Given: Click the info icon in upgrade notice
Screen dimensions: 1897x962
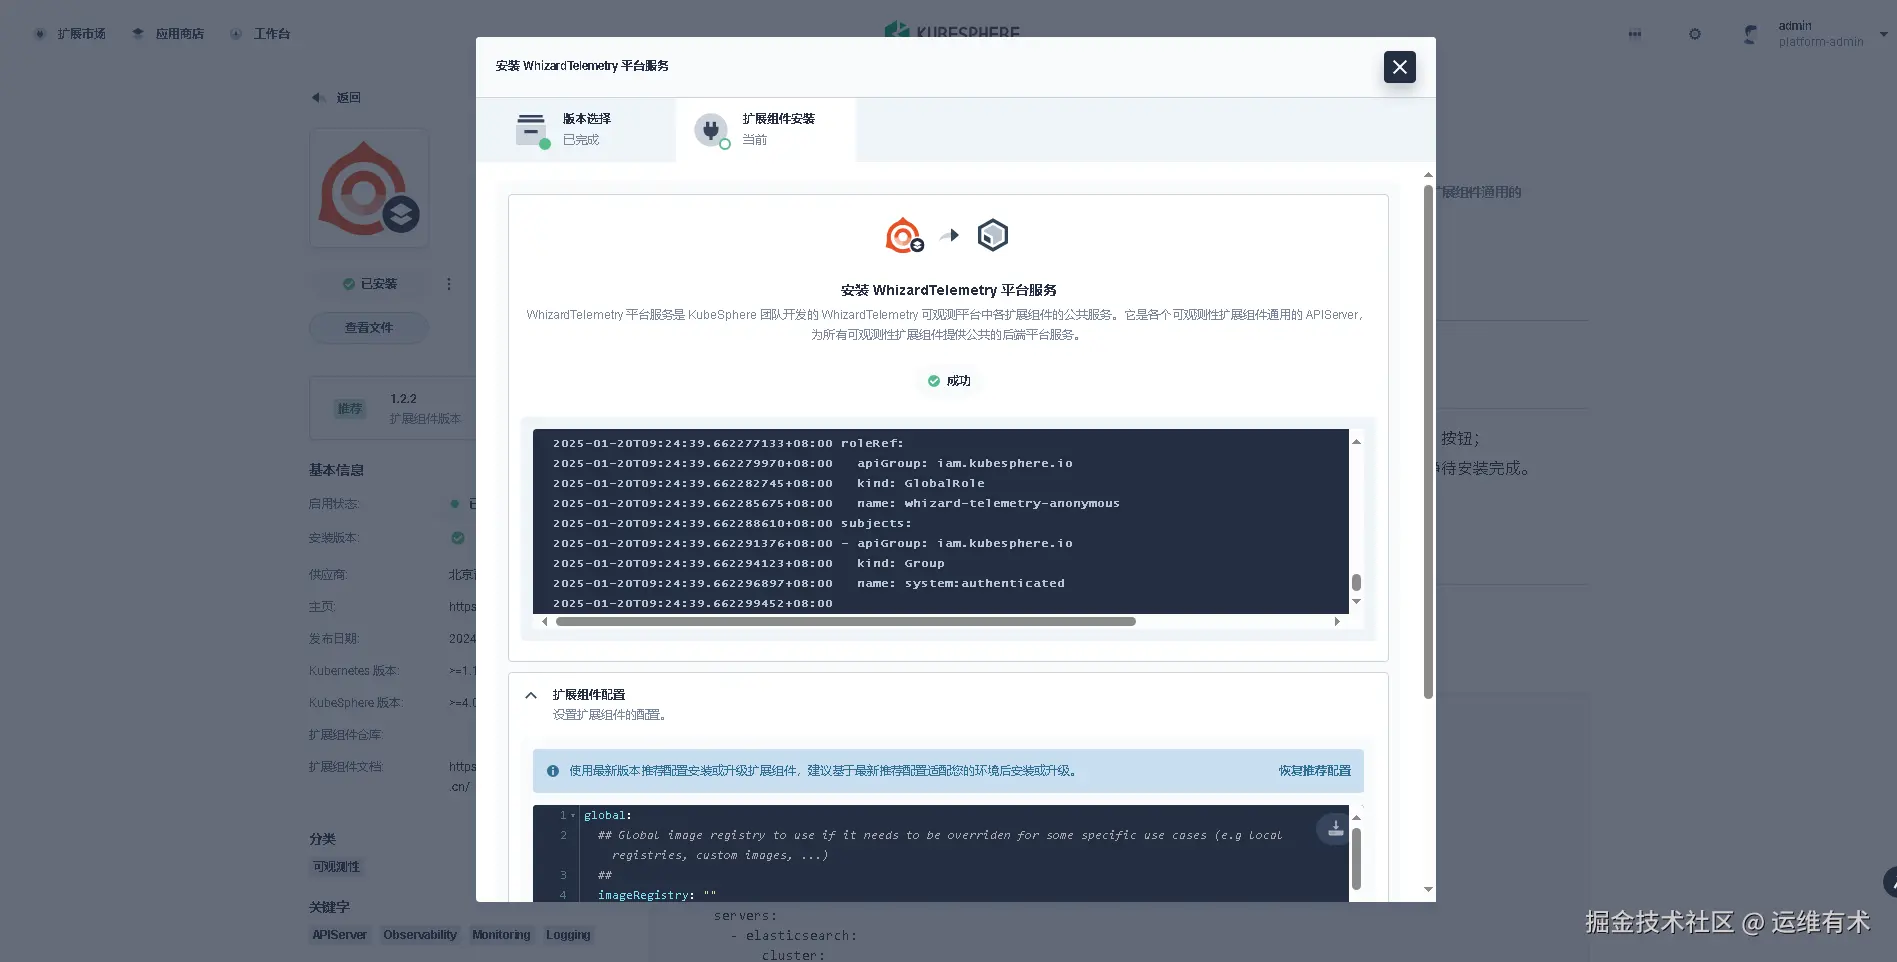Looking at the screenshot, I should click(553, 771).
